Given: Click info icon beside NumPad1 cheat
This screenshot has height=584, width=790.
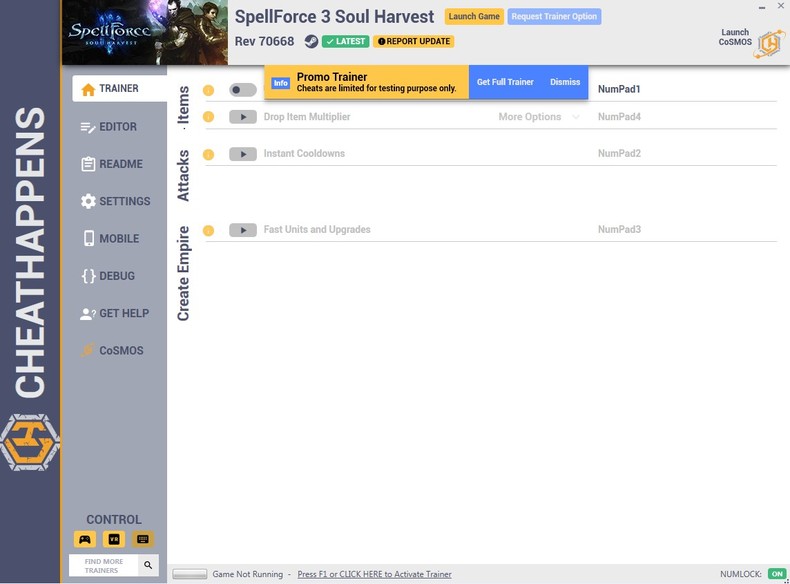Looking at the screenshot, I should pyautogui.click(x=209, y=90).
